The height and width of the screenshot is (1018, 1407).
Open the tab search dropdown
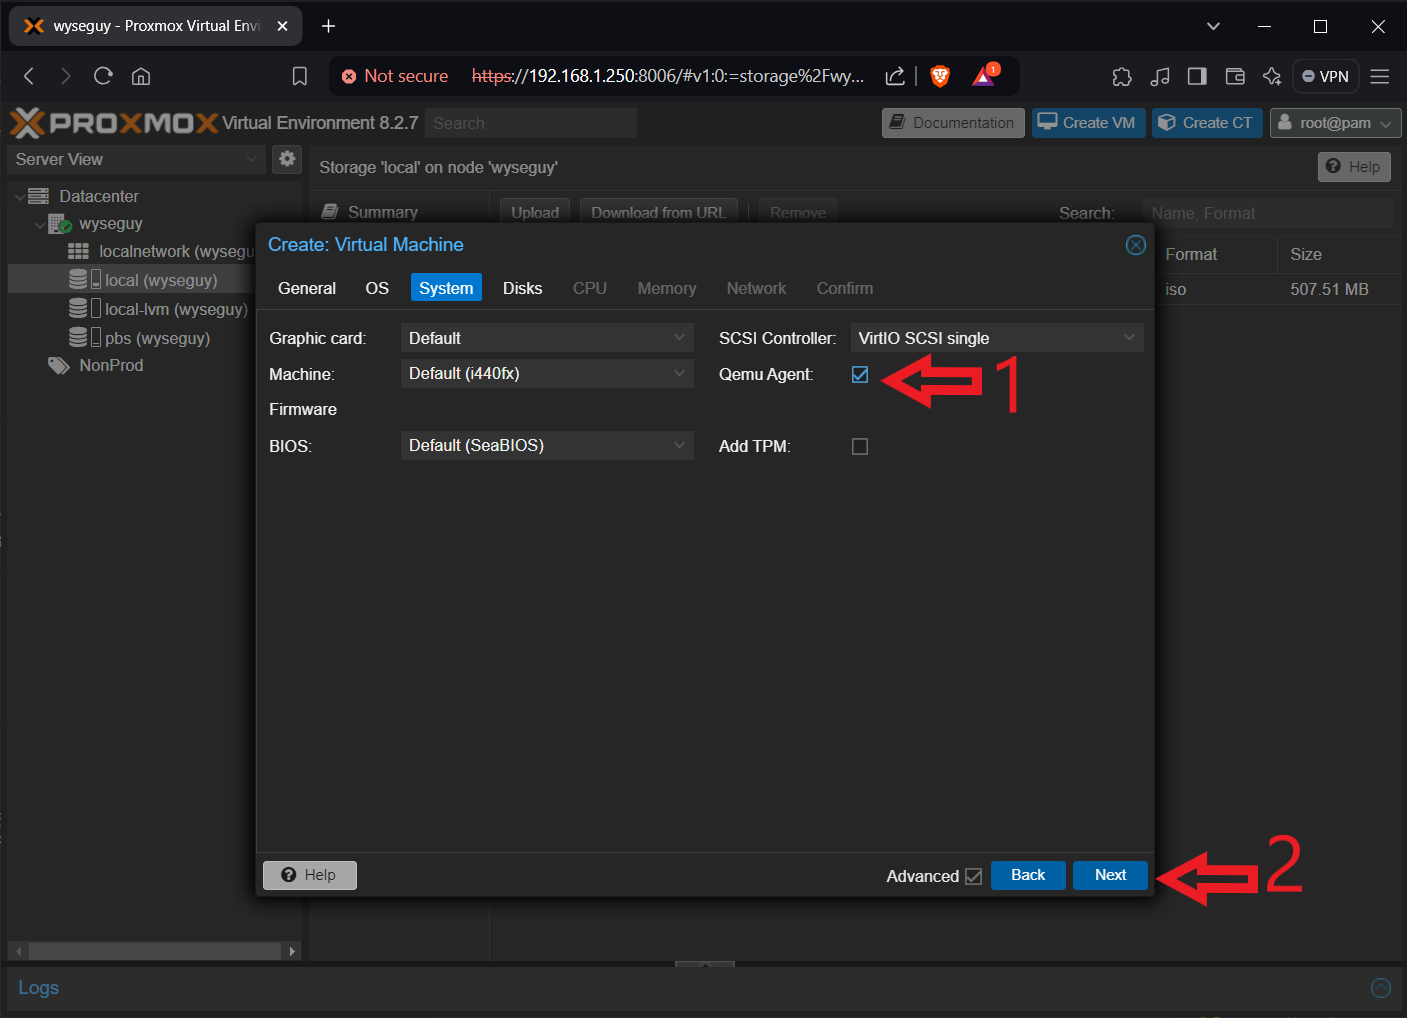click(x=1213, y=26)
